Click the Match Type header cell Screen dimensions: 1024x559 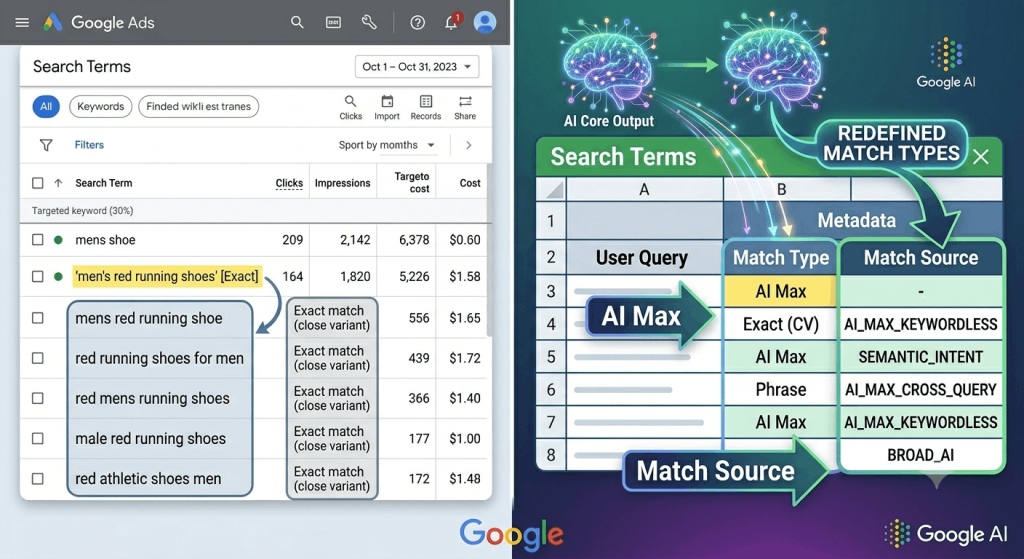[x=781, y=258]
